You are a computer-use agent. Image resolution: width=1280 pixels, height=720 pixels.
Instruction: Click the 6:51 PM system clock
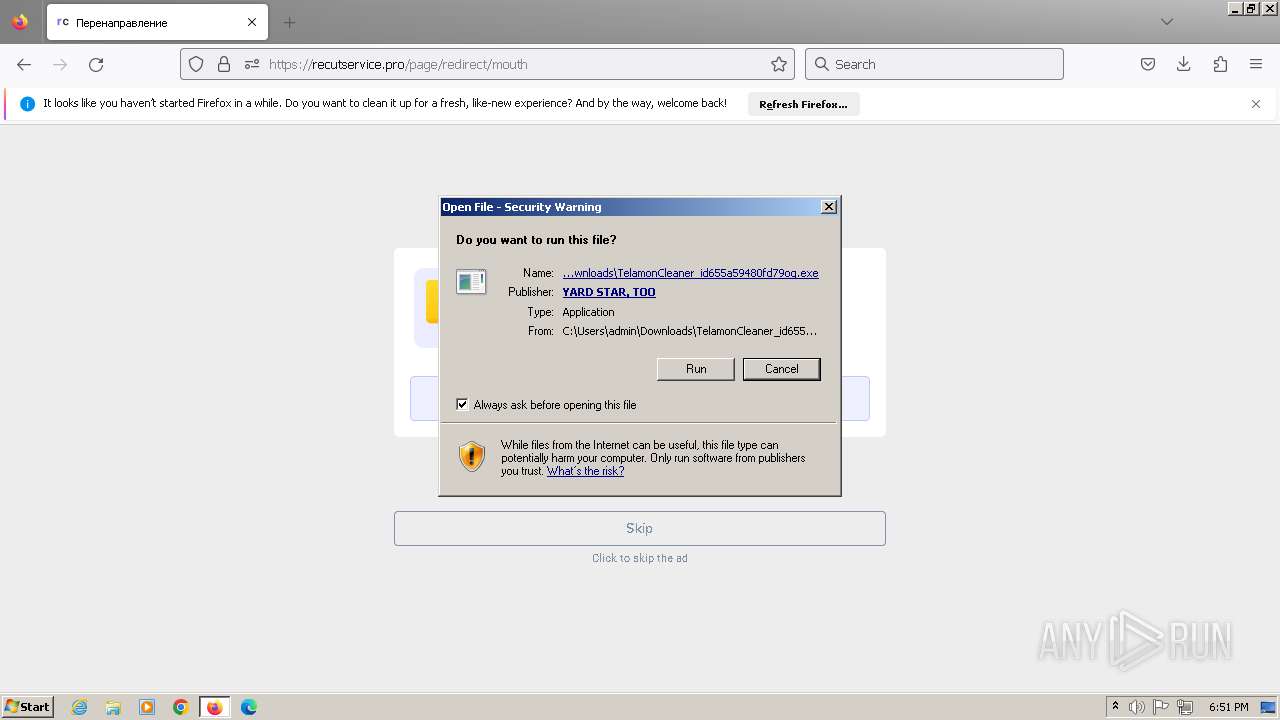point(1229,707)
